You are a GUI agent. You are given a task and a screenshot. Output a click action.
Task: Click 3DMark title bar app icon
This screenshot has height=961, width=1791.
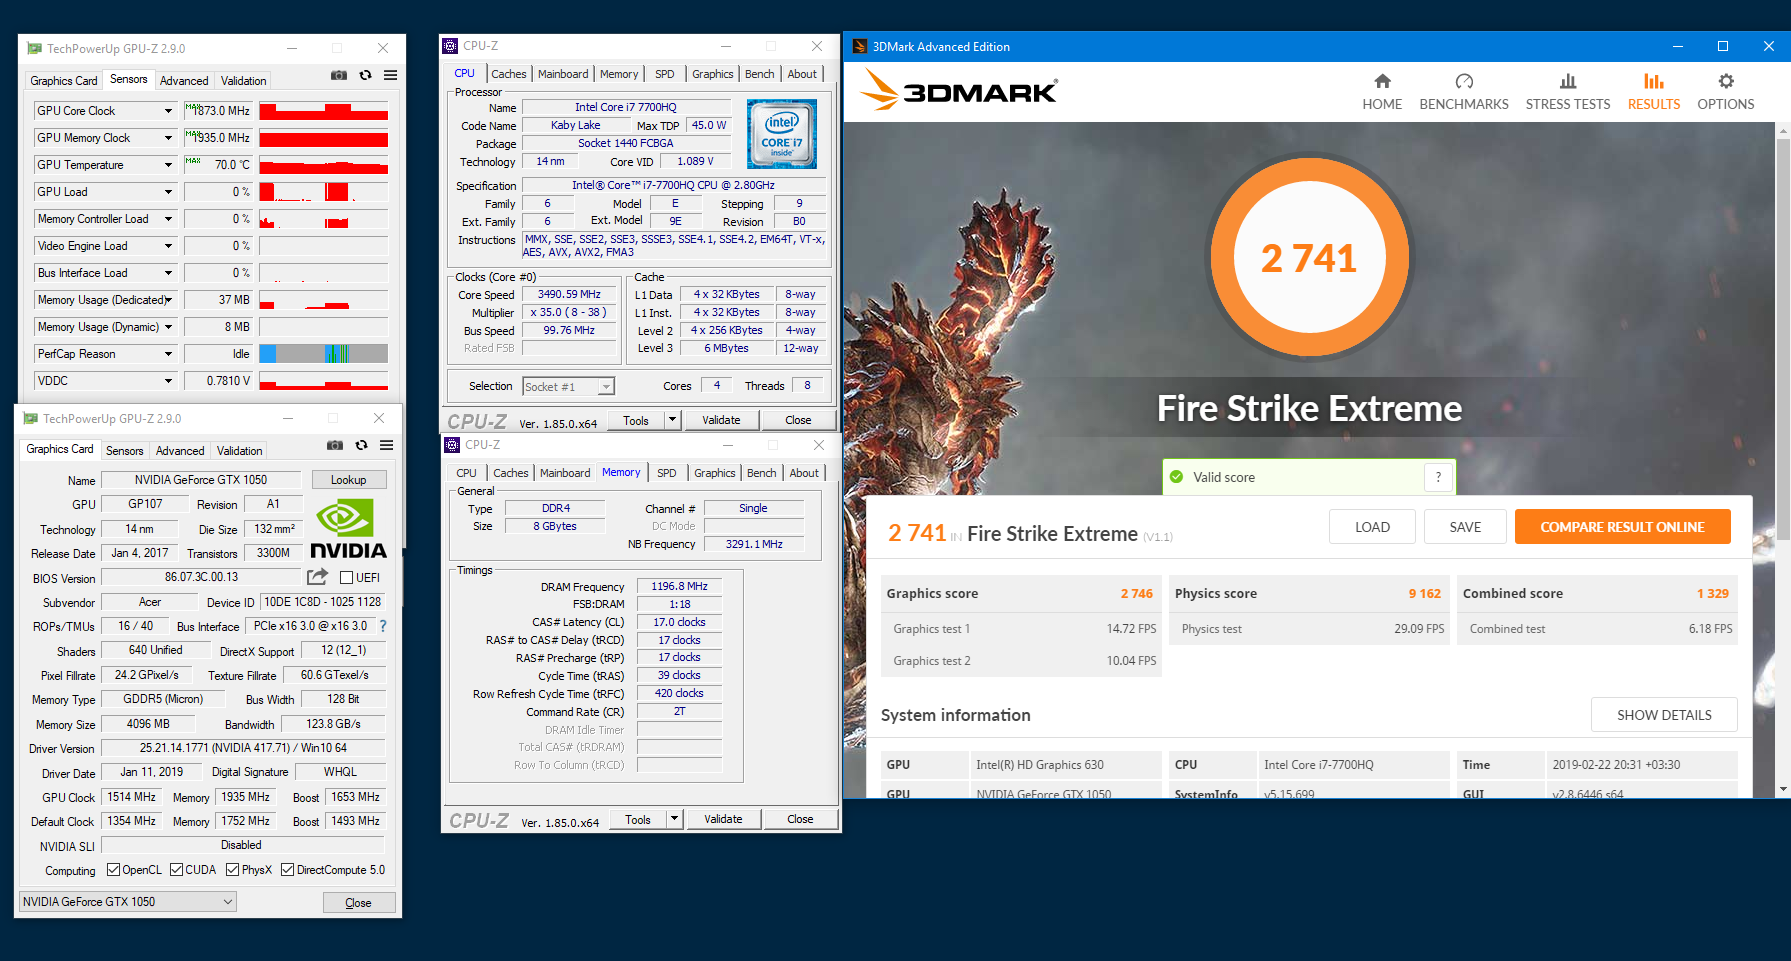tap(859, 46)
